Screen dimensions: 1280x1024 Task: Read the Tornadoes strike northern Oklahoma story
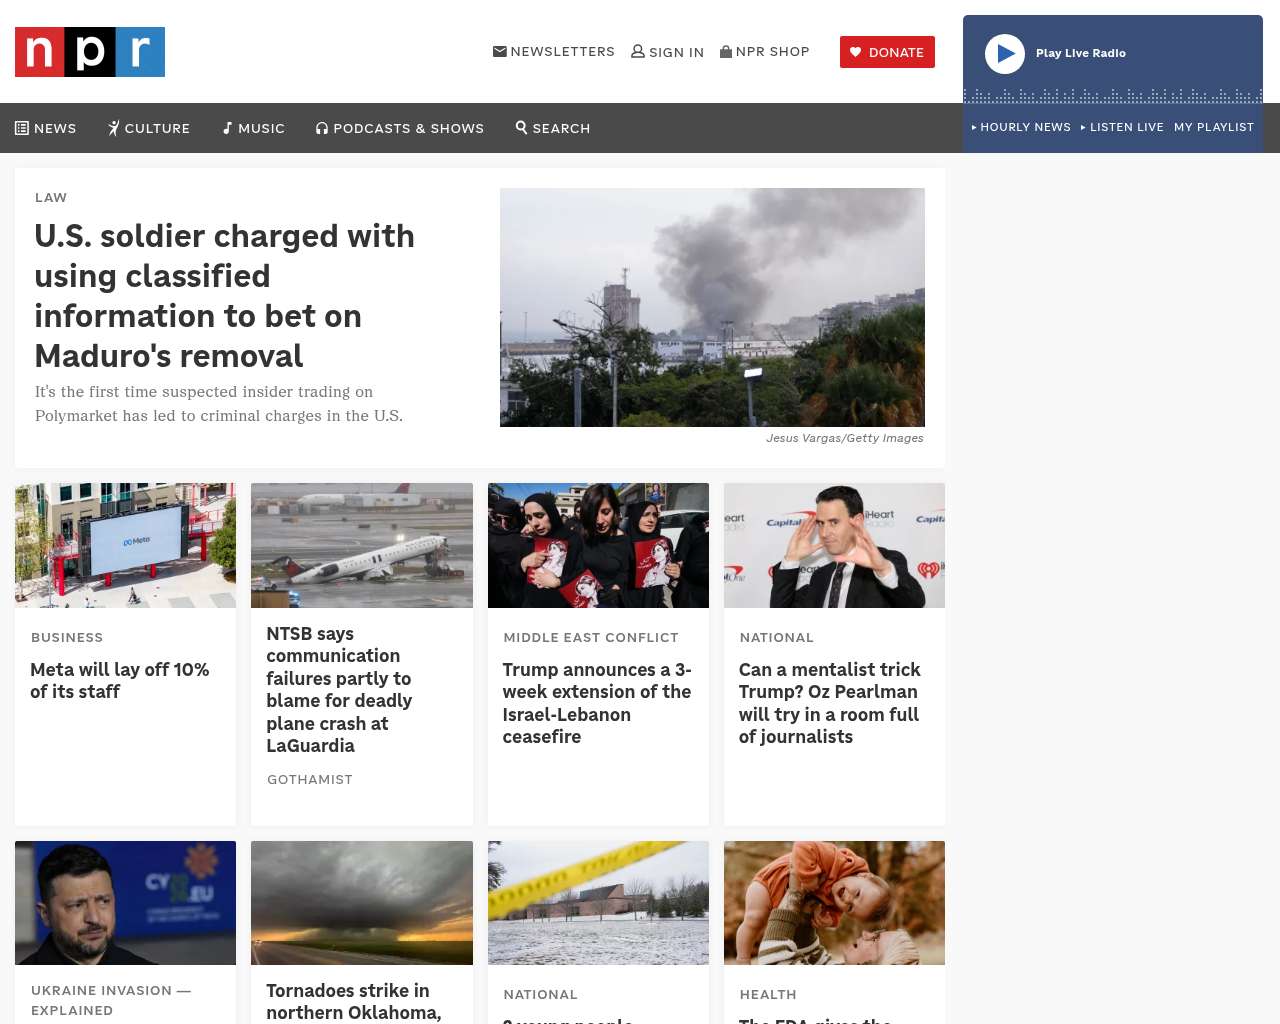(354, 1002)
